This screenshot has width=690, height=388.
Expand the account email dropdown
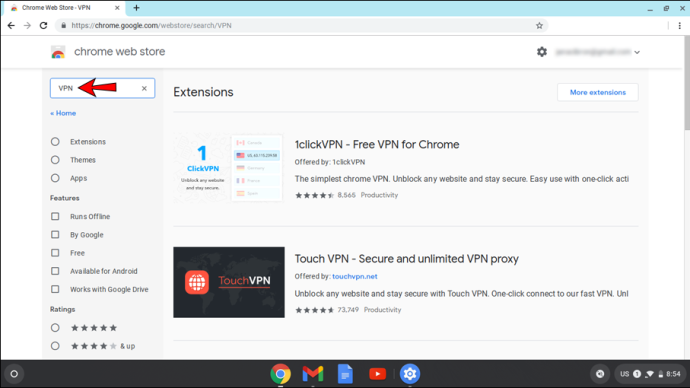coord(637,52)
